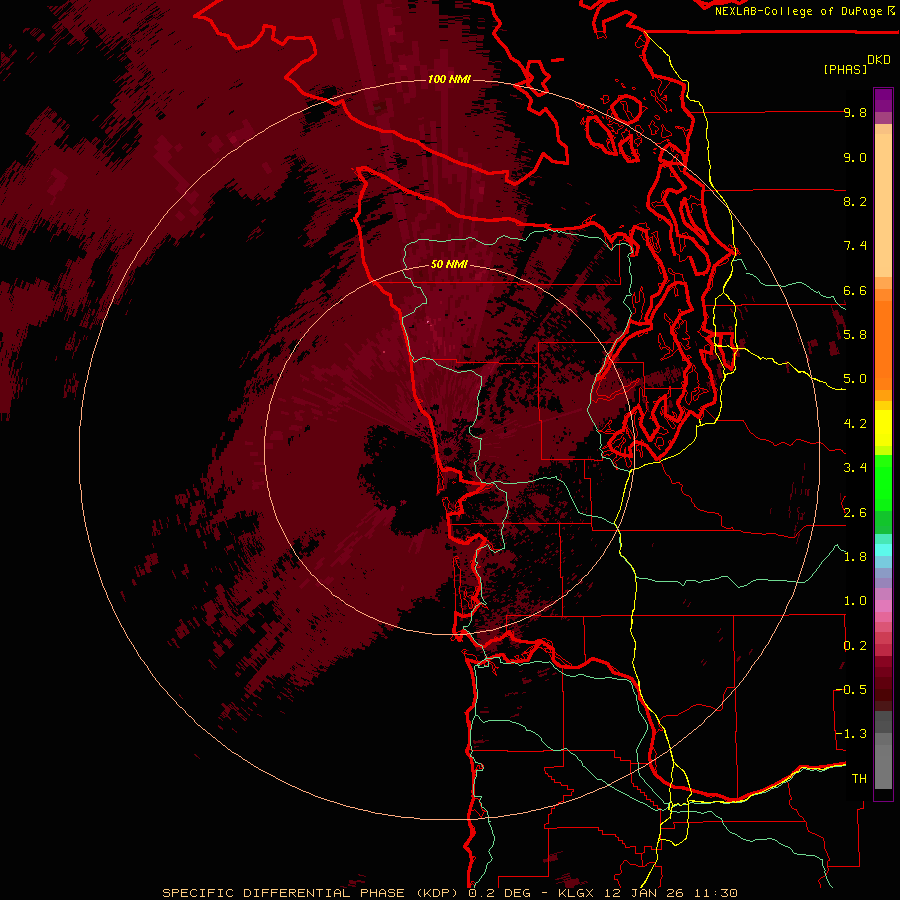Click the (KDP) abbreviation in the caption

click(437, 893)
